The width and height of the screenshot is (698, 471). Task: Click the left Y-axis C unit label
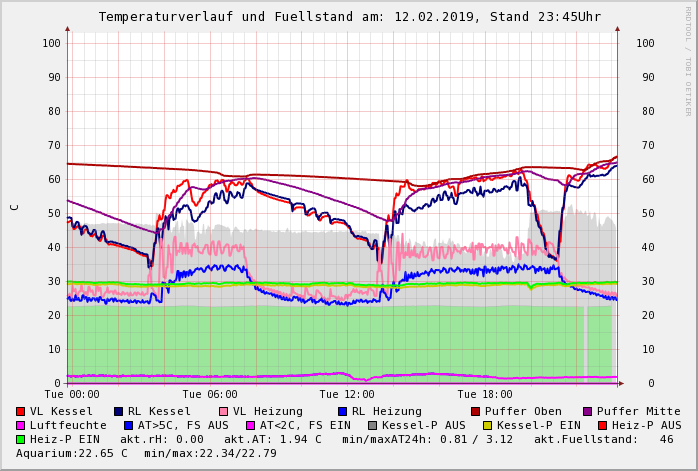[x=14, y=207]
